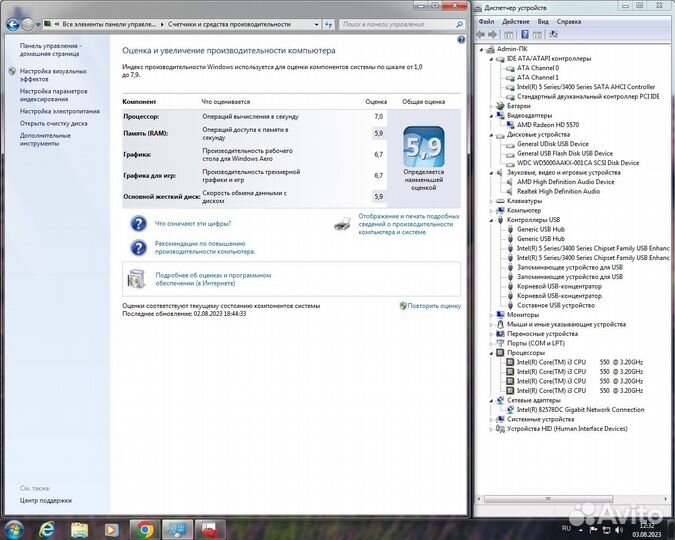Image resolution: width=675 pixels, height=540 pixels.
Task: Click refresh button beside the address bar
Action: coord(328,25)
